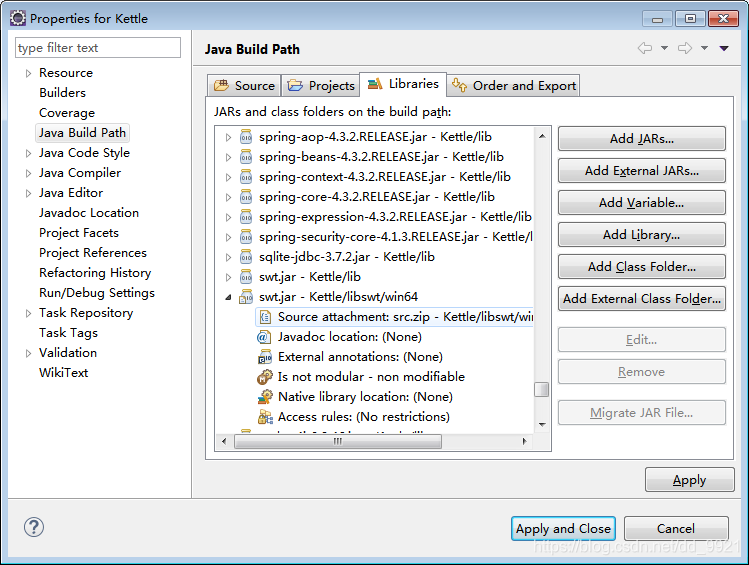Image resolution: width=749 pixels, height=565 pixels.
Task: Click the list scroll-down arrow
Action: pos(542,425)
